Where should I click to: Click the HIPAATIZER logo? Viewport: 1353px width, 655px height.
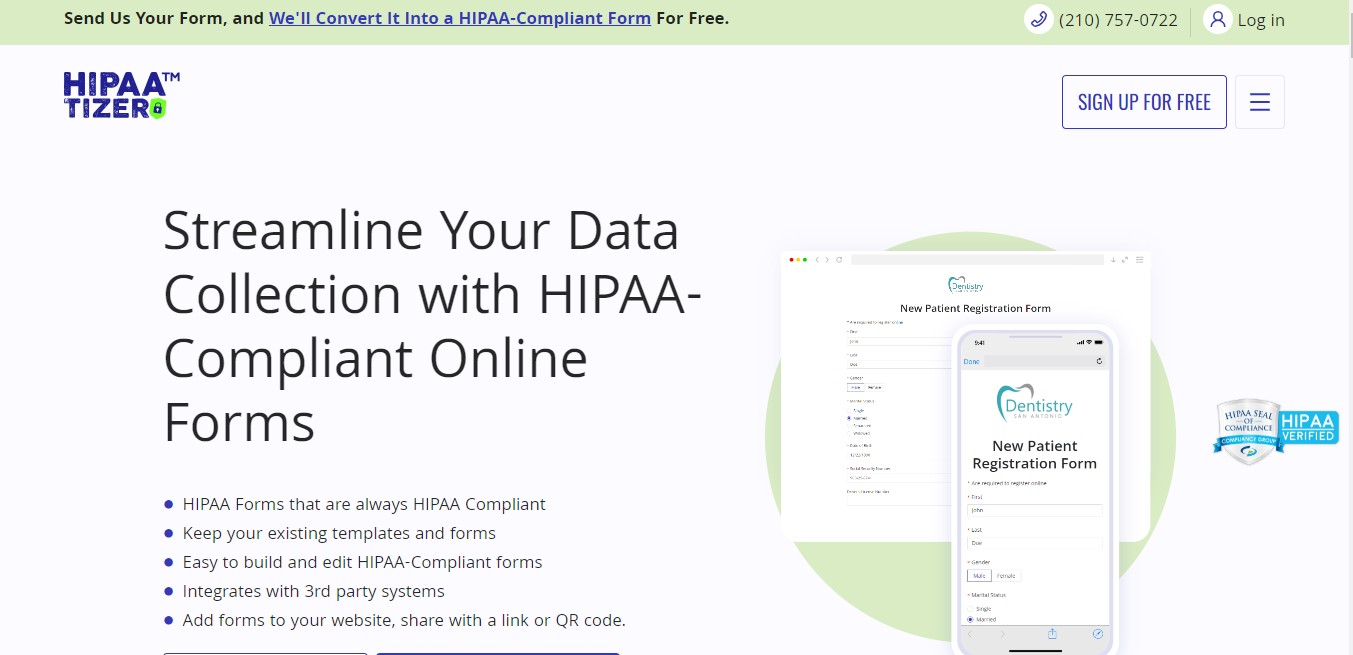coord(121,96)
